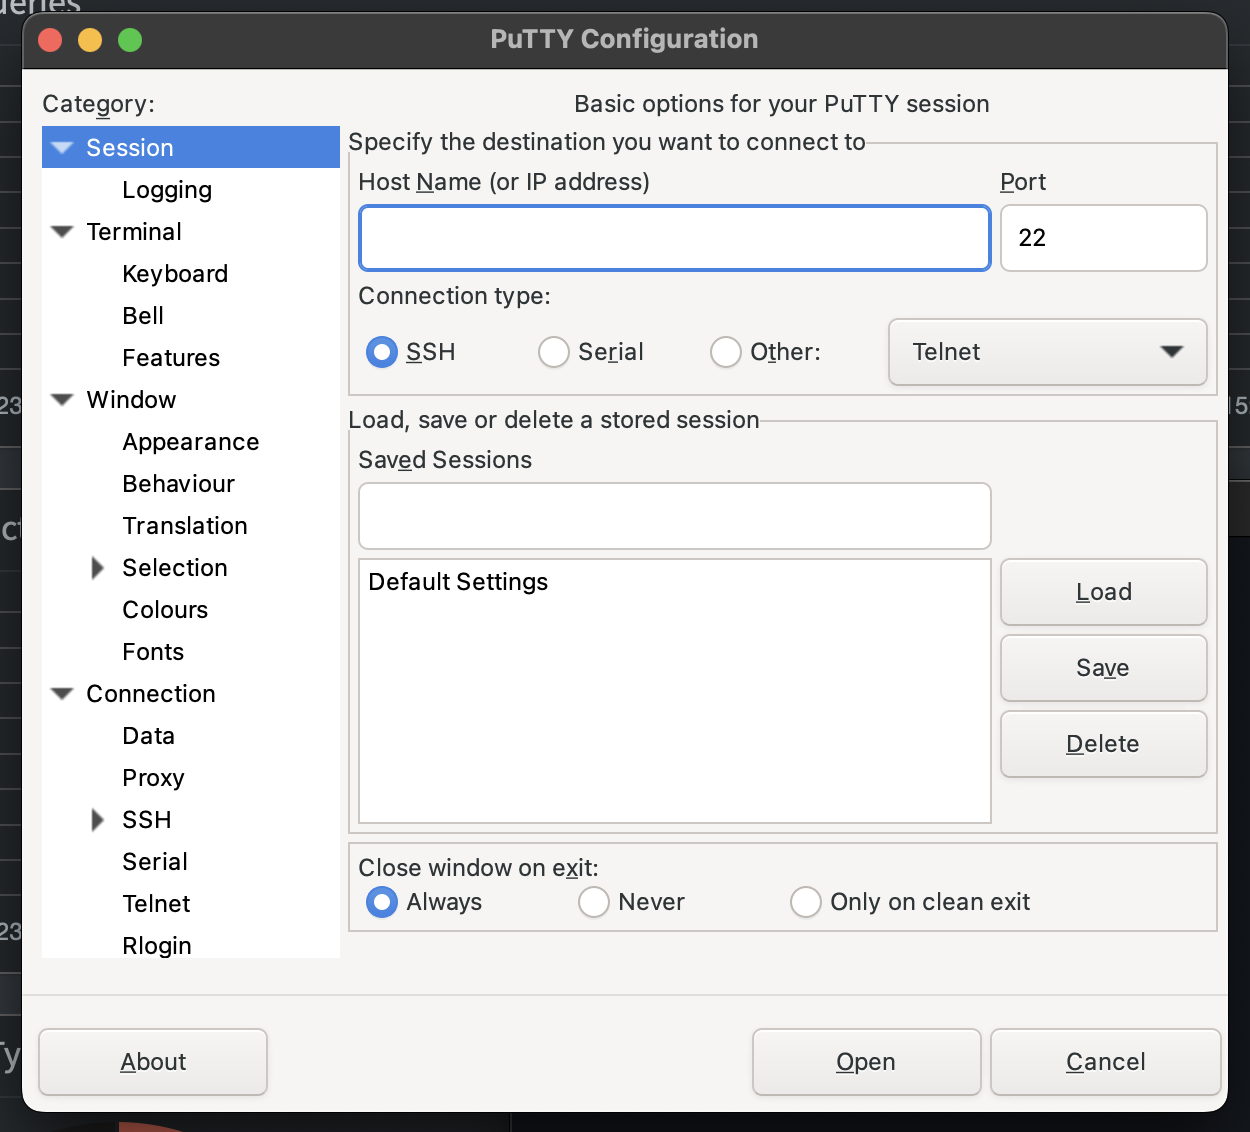Click the Open button to connect
Screen dimensions: 1250x1132
tap(866, 1062)
